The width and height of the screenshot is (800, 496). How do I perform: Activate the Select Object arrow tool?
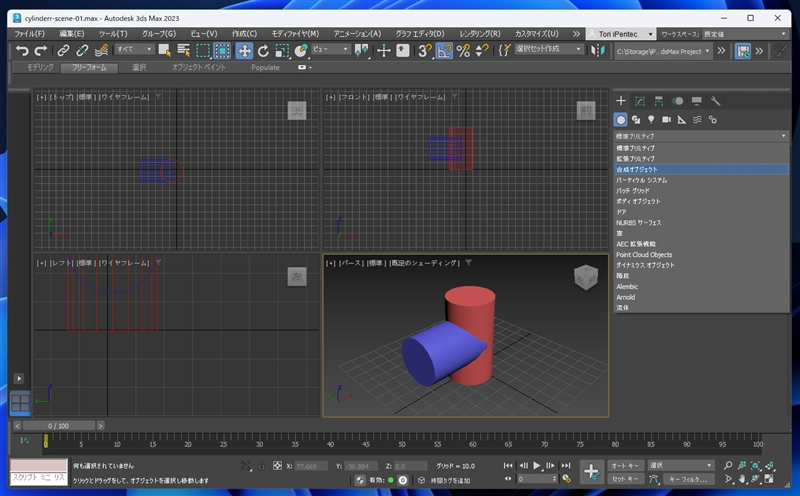coord(164,51)
